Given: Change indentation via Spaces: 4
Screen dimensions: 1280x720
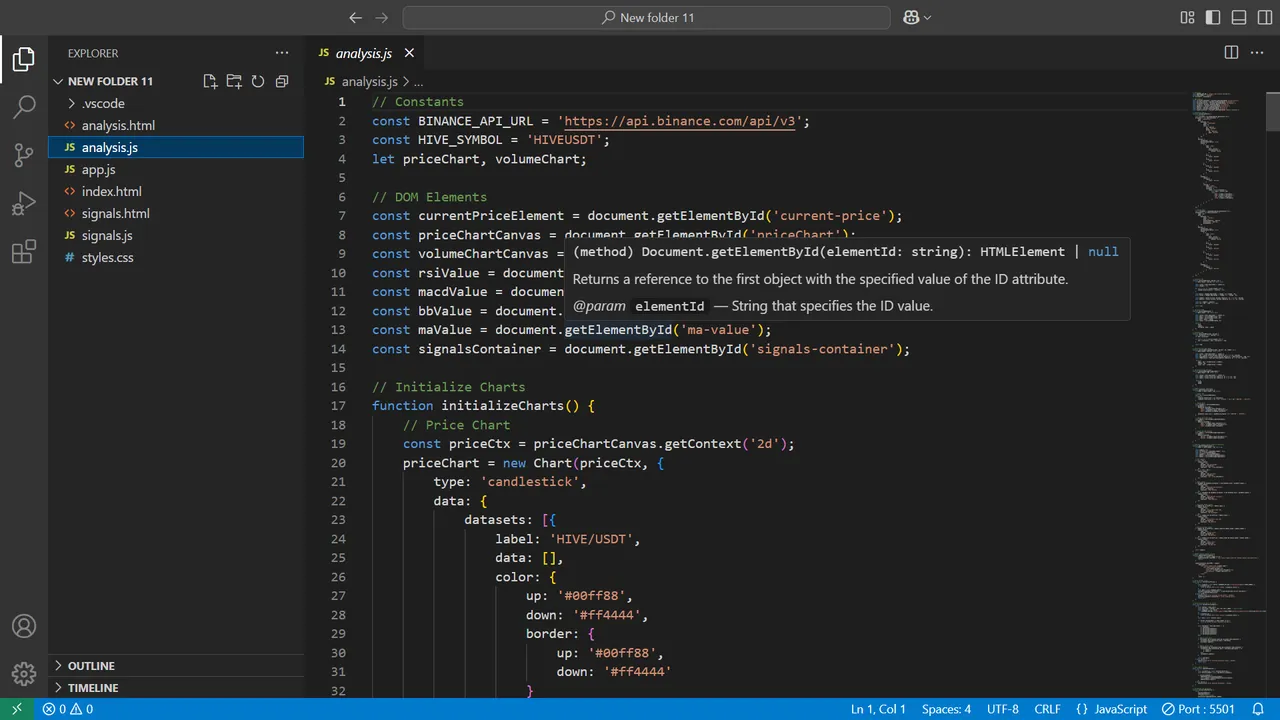Looking at the screenshot, I should (946, 709).
